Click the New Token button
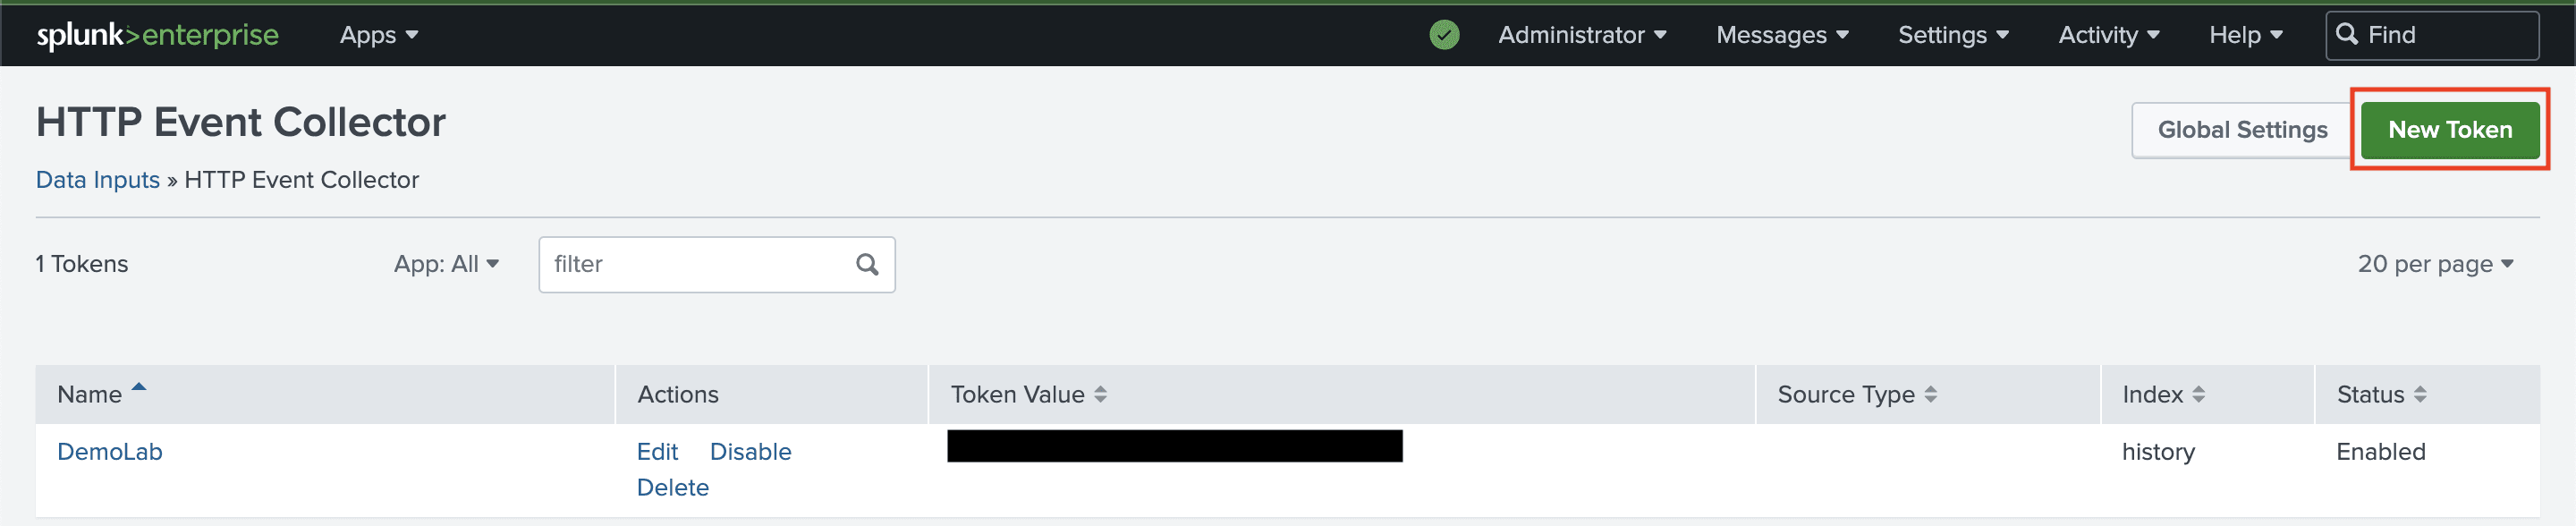This screenshot has width=2576, height=526. coord(2449,130)
